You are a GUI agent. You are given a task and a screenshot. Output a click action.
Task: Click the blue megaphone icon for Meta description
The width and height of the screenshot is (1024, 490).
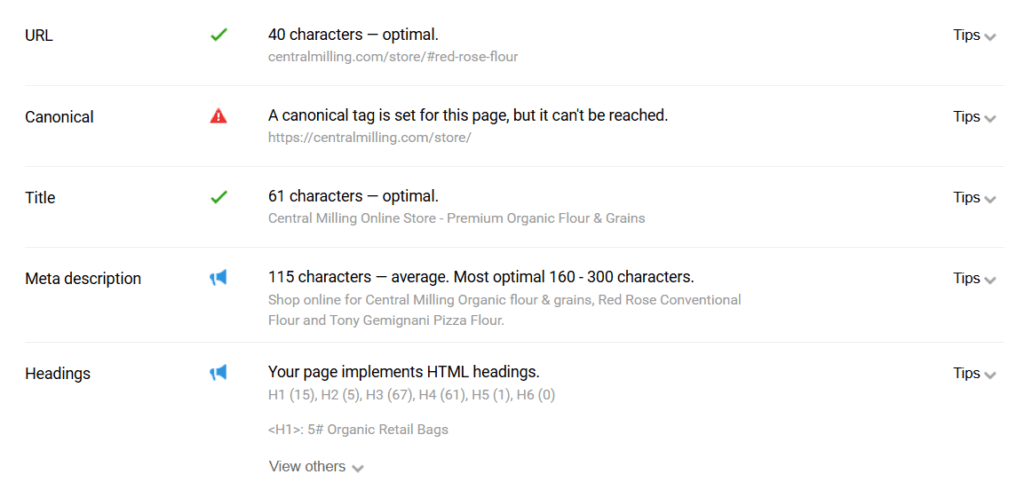point(218,278)
